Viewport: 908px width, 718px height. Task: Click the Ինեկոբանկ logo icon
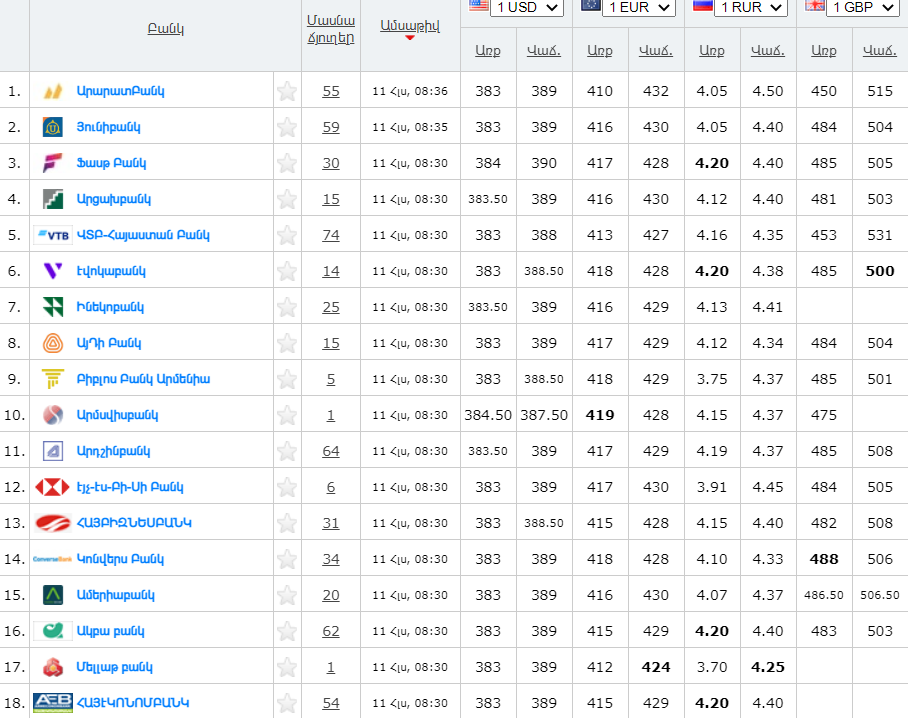tap(53, 307)
